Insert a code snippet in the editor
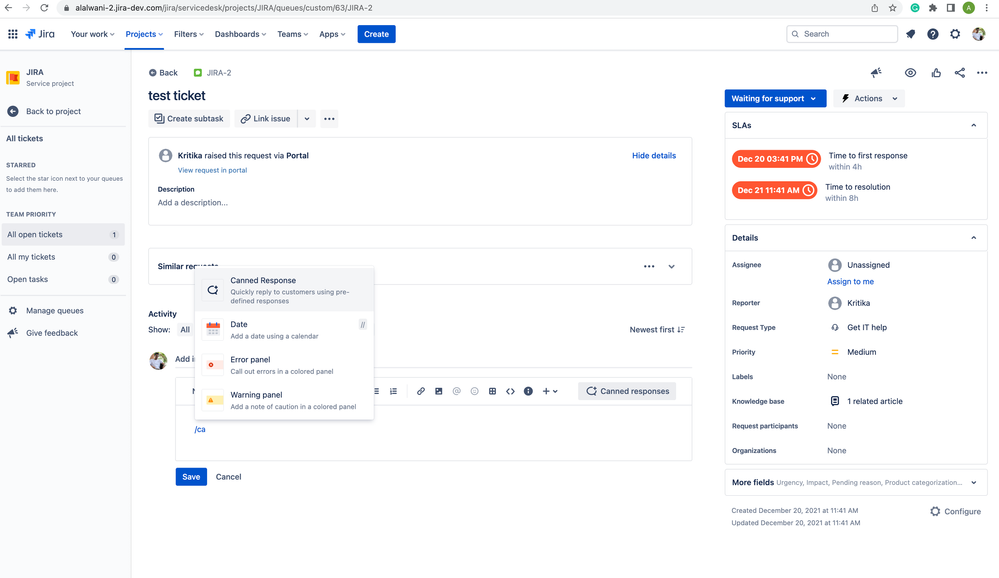The image size is (999, 578). (x=510, y=391)
